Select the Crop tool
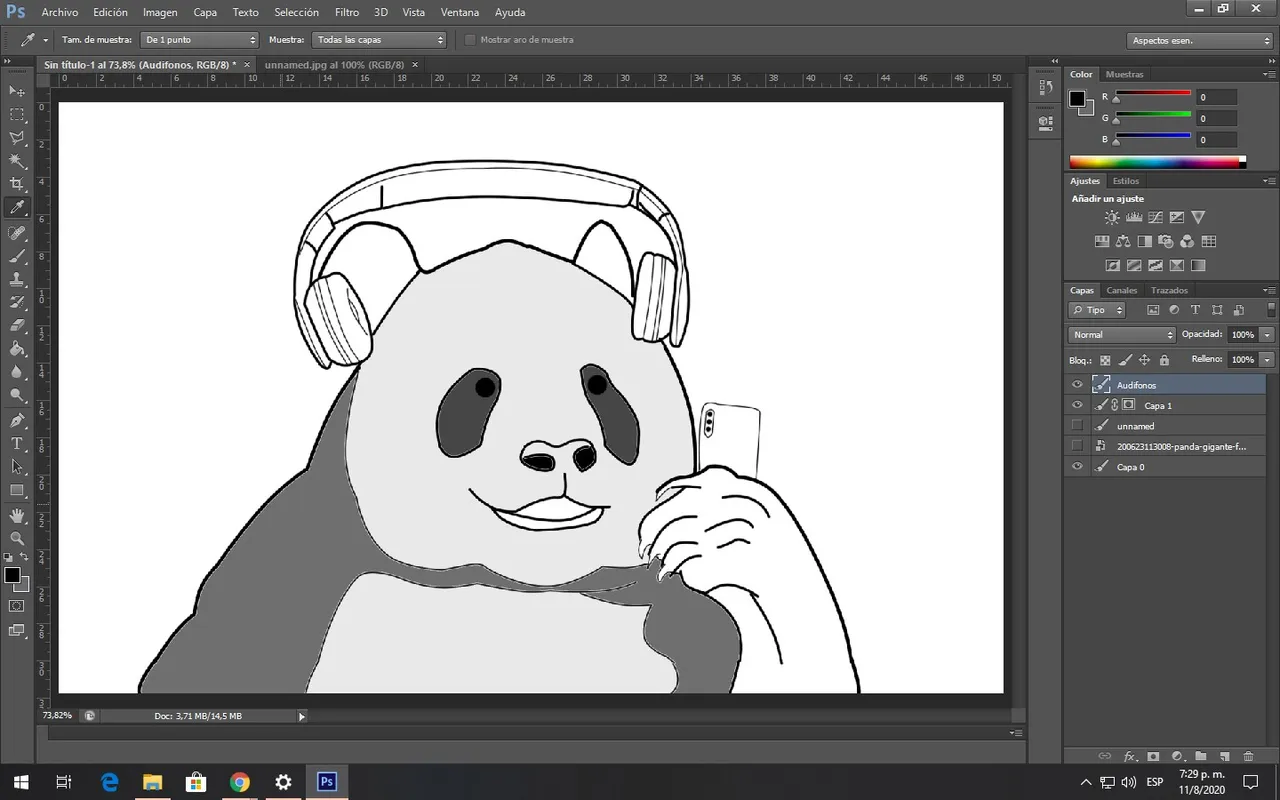 click(17, 185)
